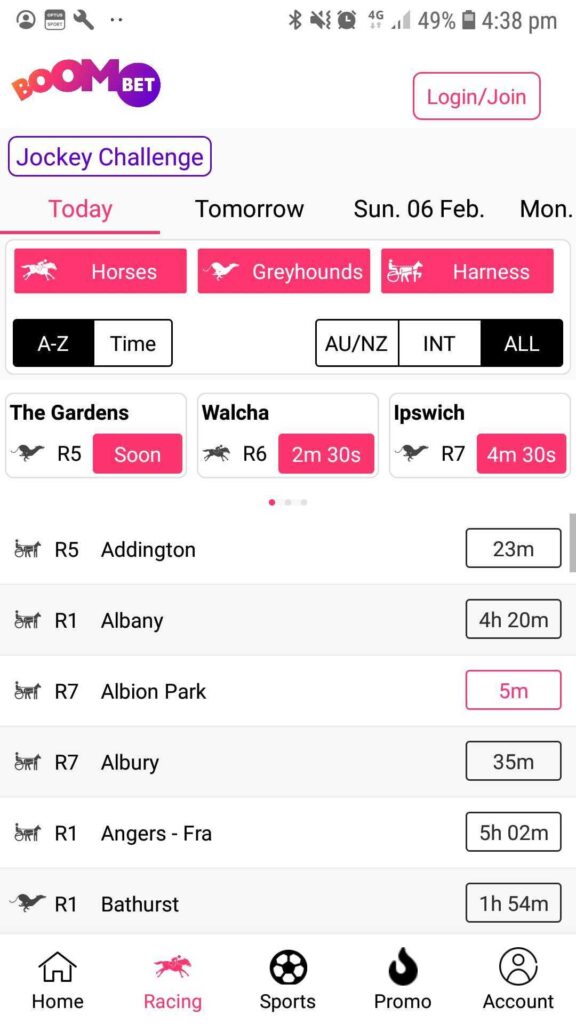Select the Tomorrow tab
The height and width of the screenshot is (1024, 576).
(249, 209)
